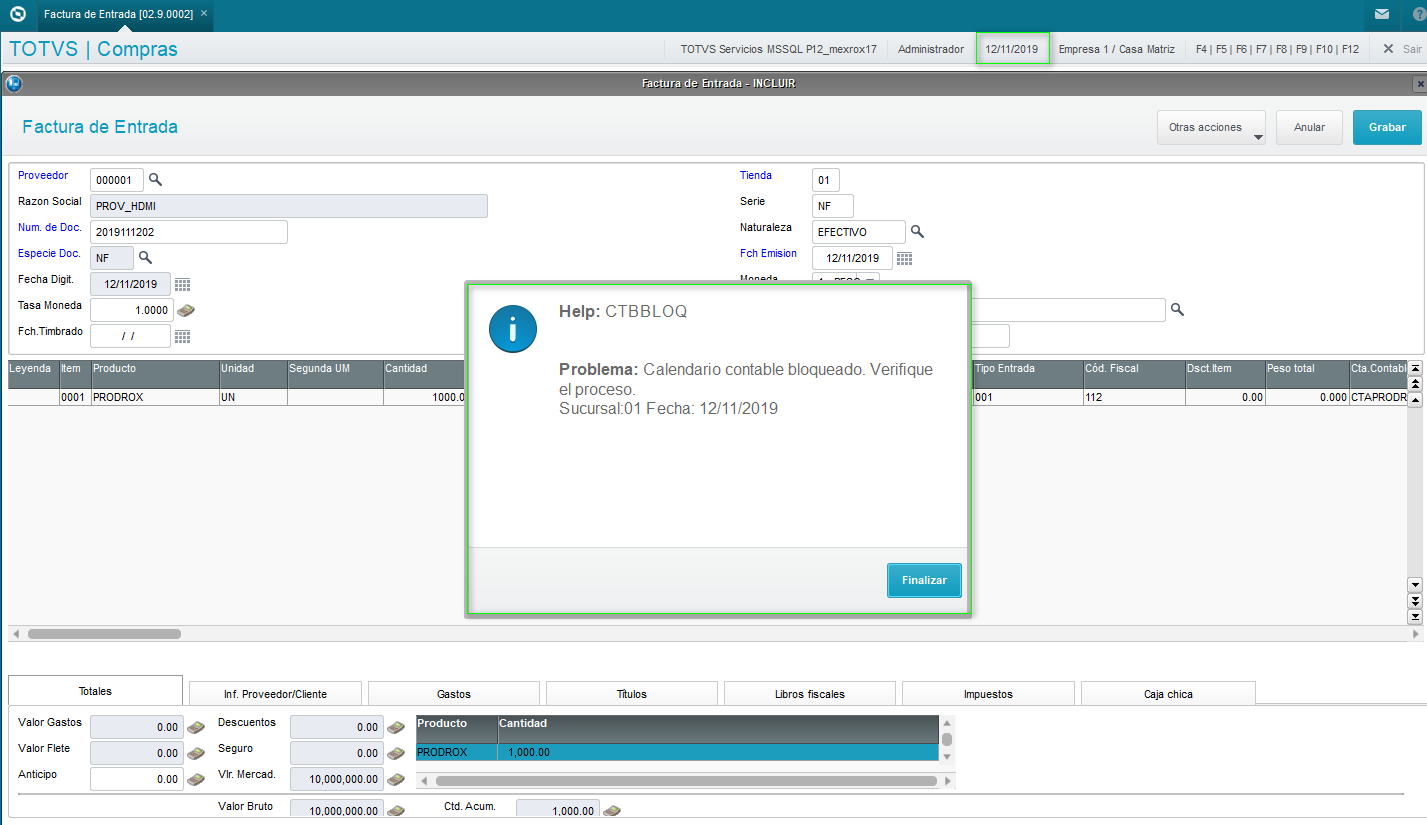The image size is (1427, 825).
Task: Open calculator icon for Valor Flete
Action: pyautogui.click(x=197, y=753)
